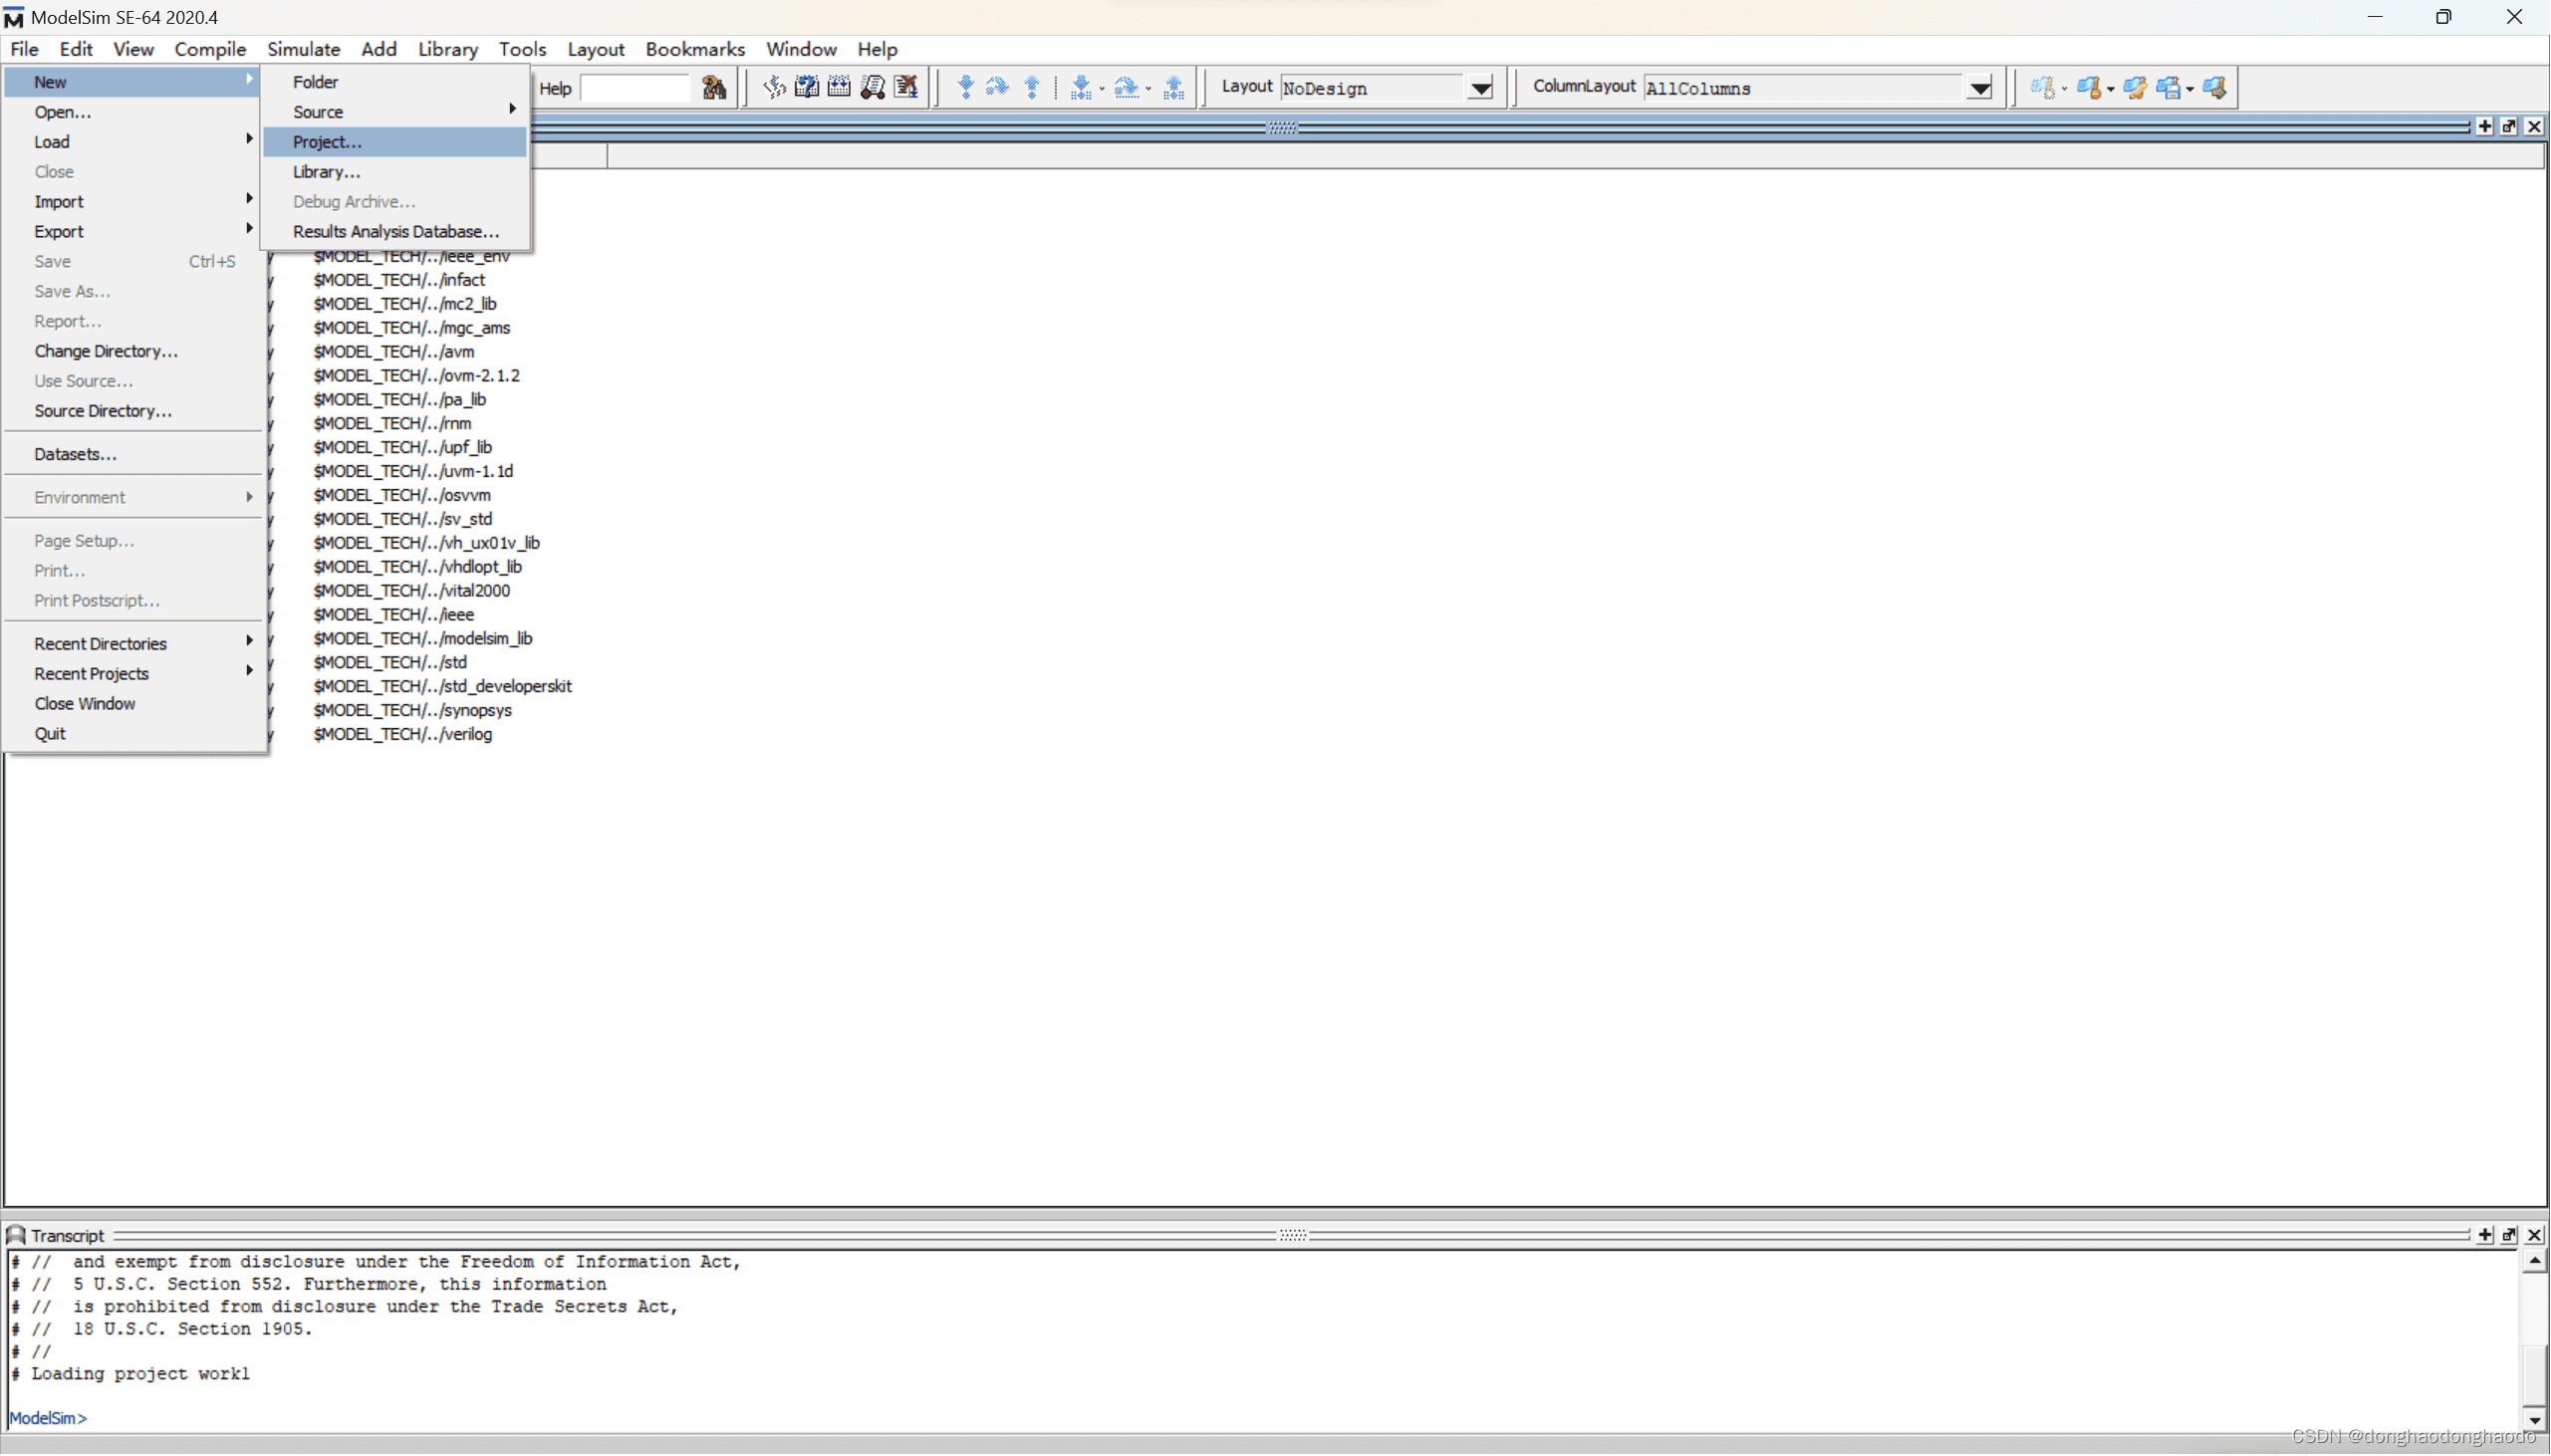
Task: Open the Layout NoDesign dropdown
Action: click(x=1481, y=88)
